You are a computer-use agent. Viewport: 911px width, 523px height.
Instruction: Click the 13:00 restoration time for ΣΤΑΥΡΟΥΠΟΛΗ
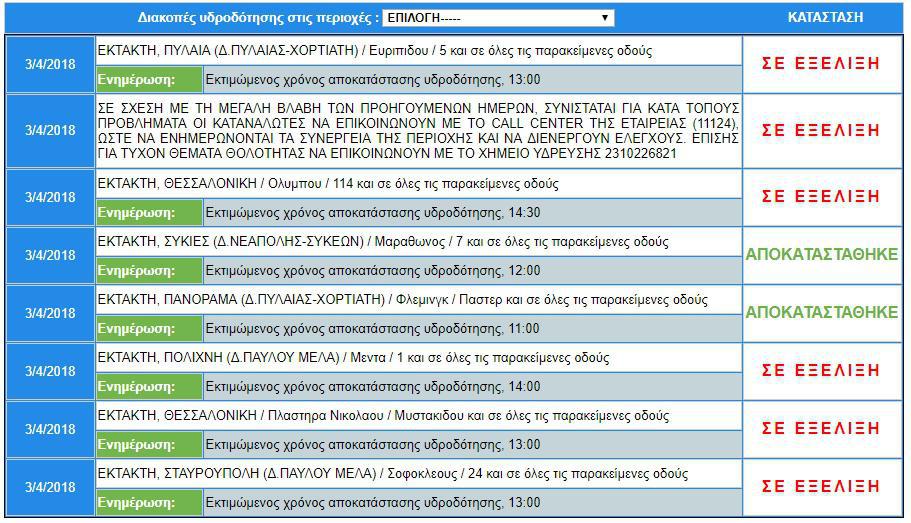(x=373, y=503)
